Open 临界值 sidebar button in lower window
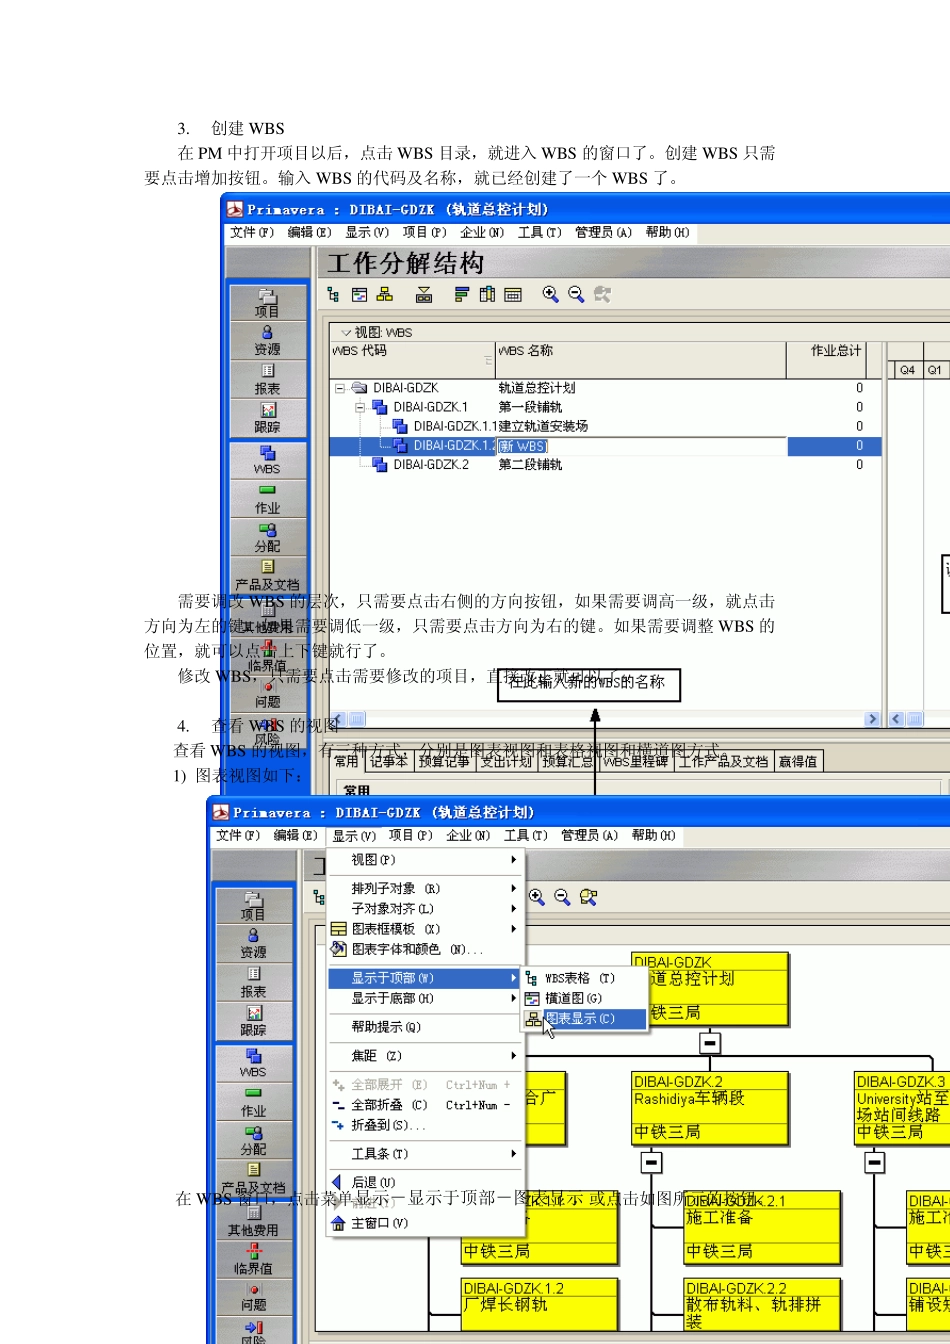The height and width of the screenshot is (1344, 950). tap(253, 1259)
